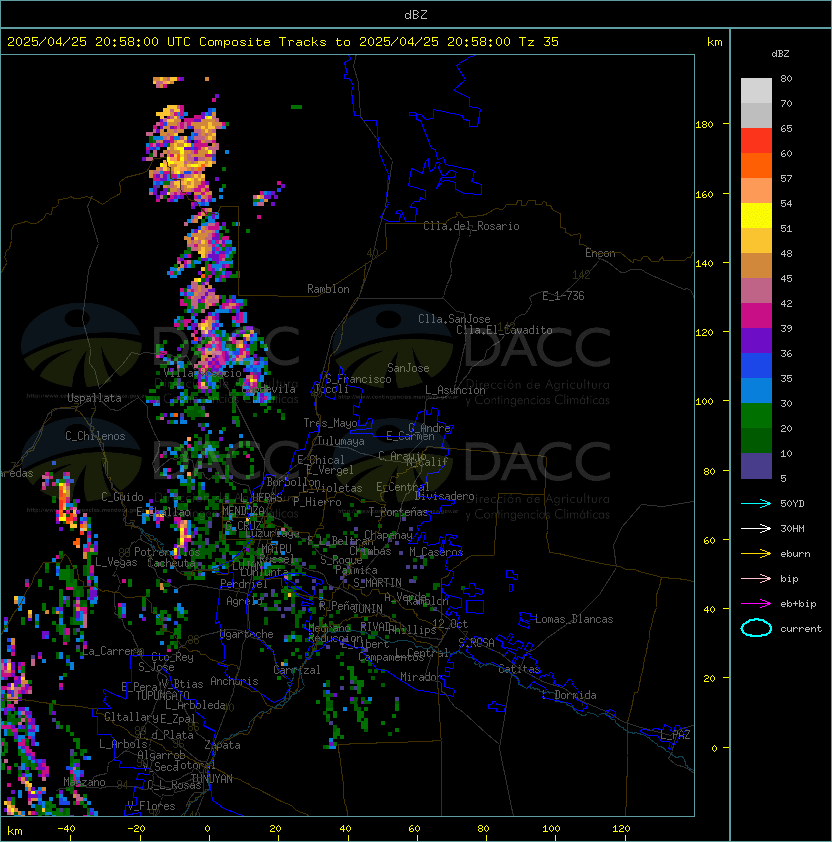The image size is (832, 842).
Task: Click the 'V_Flores' map label
Action: tap(151, 806)
